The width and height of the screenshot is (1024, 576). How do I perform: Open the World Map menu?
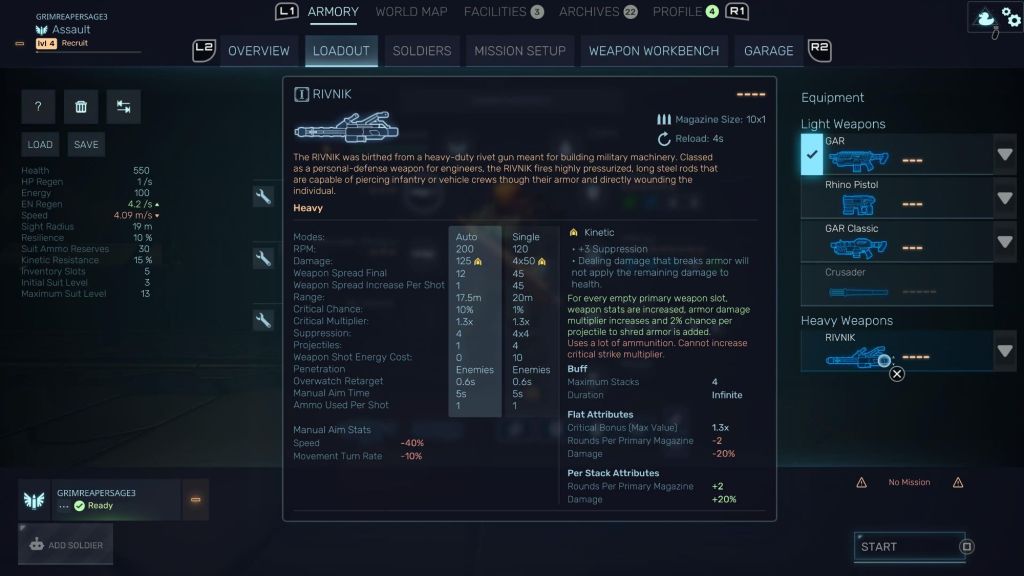[x=411, y=12]
